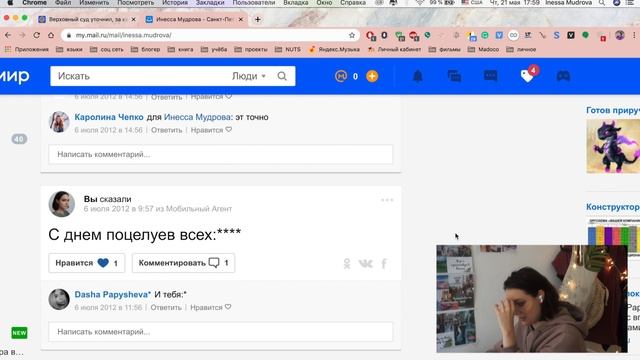Click comment field under Dasha's comment
Image resolution: width=640 pixels, height=360 pixels.
pos(221,332)
